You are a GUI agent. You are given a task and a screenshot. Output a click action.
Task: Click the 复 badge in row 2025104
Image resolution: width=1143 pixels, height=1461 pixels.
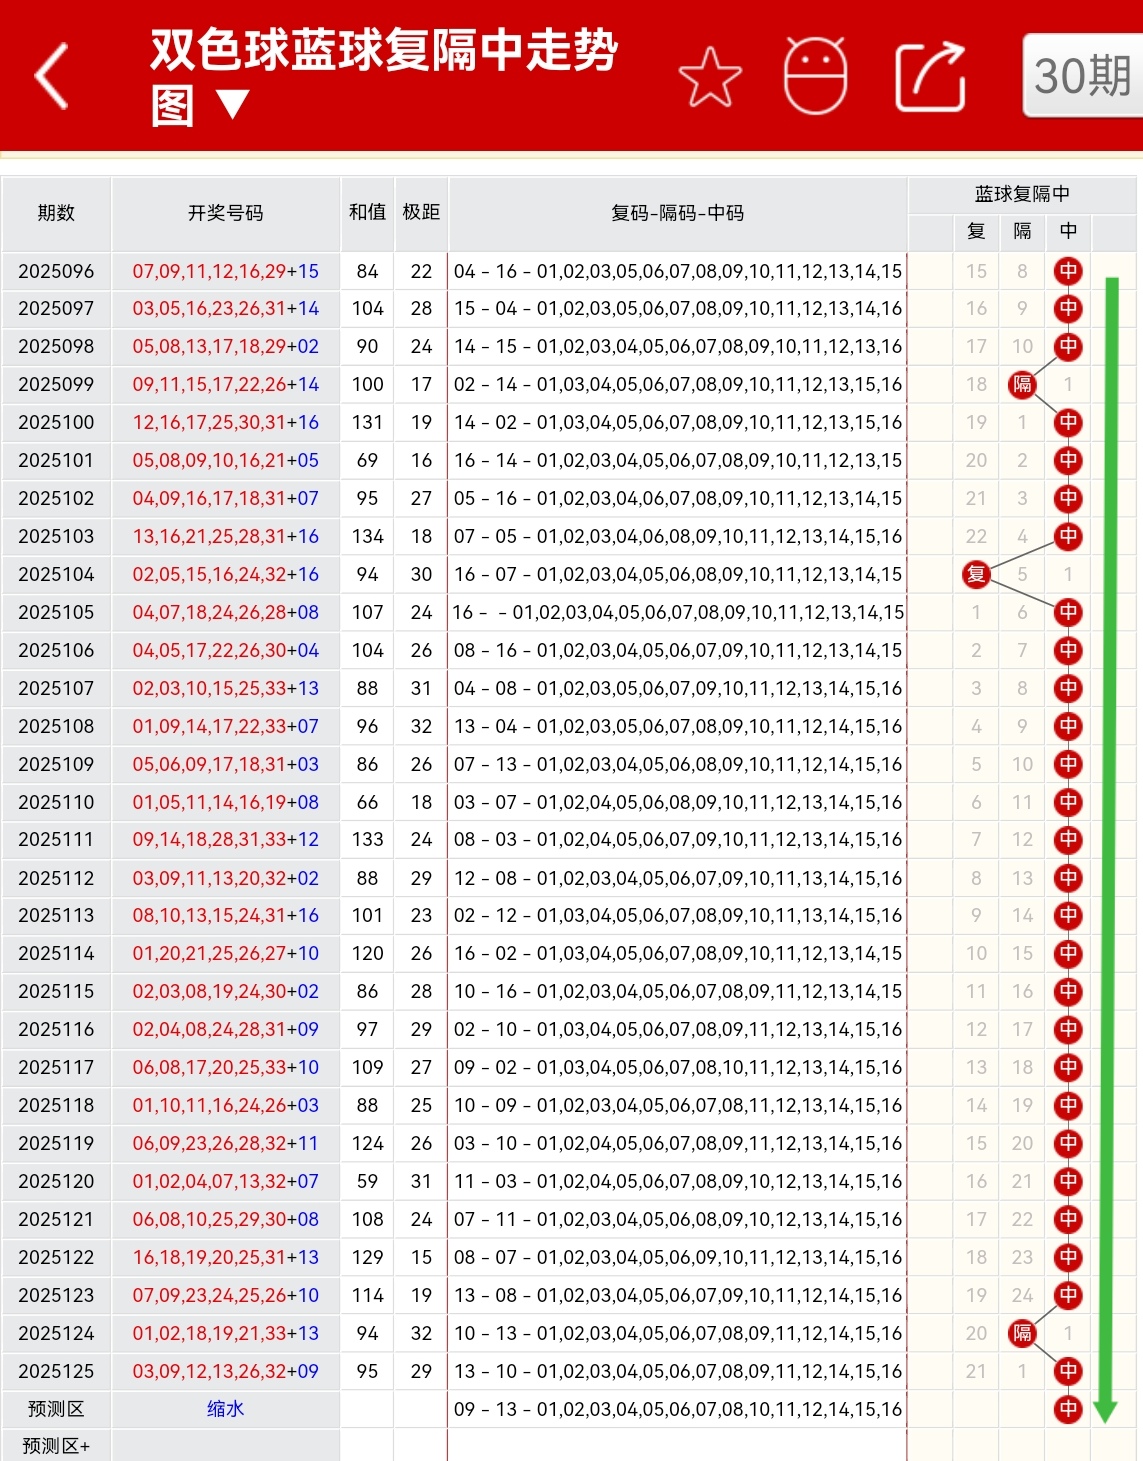click(975, 575)
